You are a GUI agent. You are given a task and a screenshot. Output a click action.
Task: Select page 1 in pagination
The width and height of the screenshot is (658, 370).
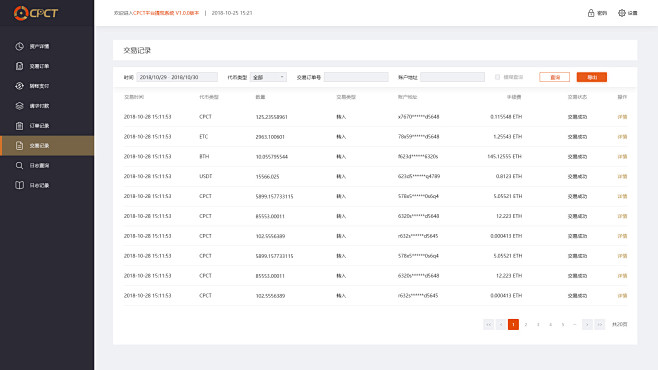pyautogui.click(x=513, y=324)
